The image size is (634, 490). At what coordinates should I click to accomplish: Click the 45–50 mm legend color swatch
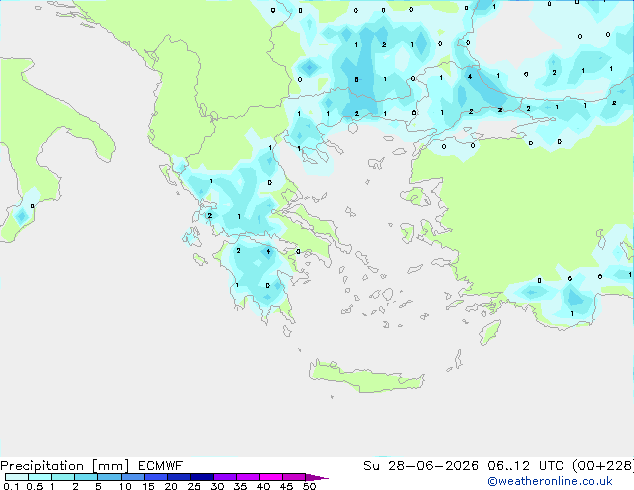coord(294,477)
